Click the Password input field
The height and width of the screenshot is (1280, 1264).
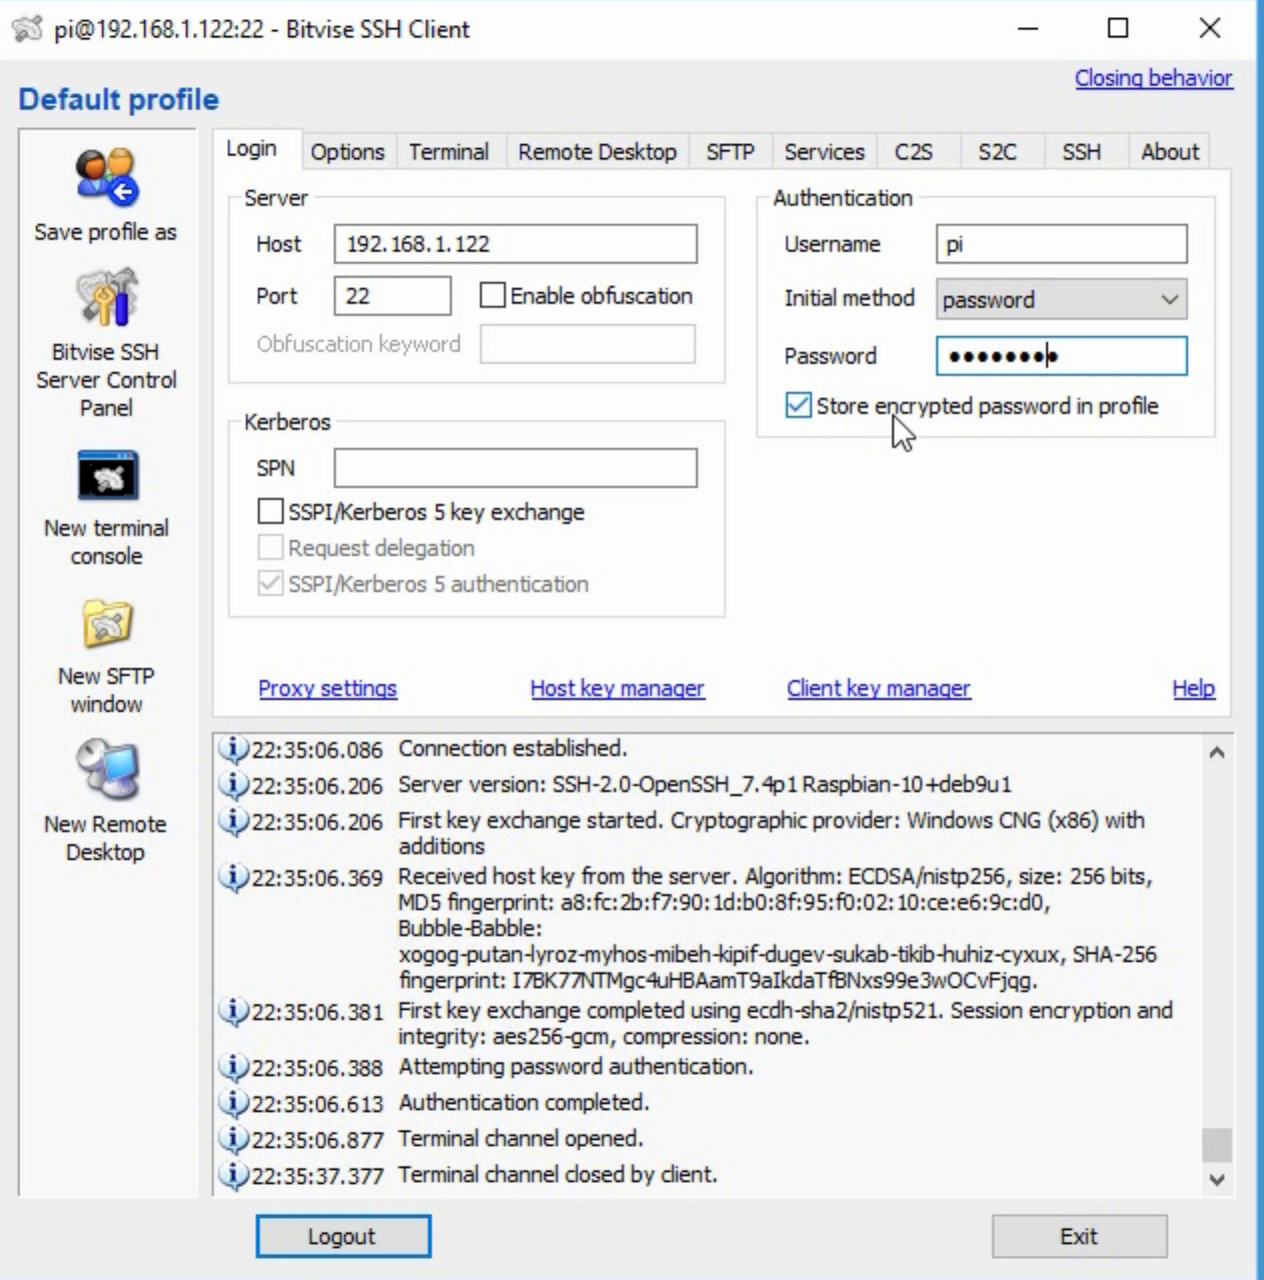1061,356
